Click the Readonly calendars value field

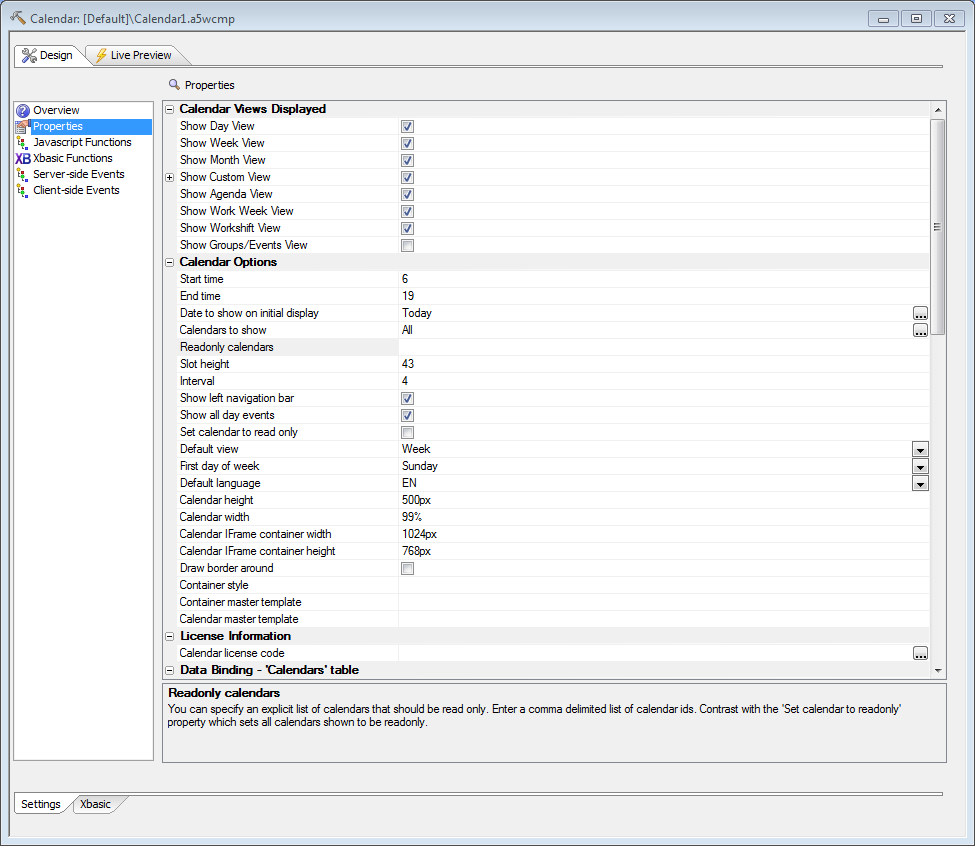point(663,347)
